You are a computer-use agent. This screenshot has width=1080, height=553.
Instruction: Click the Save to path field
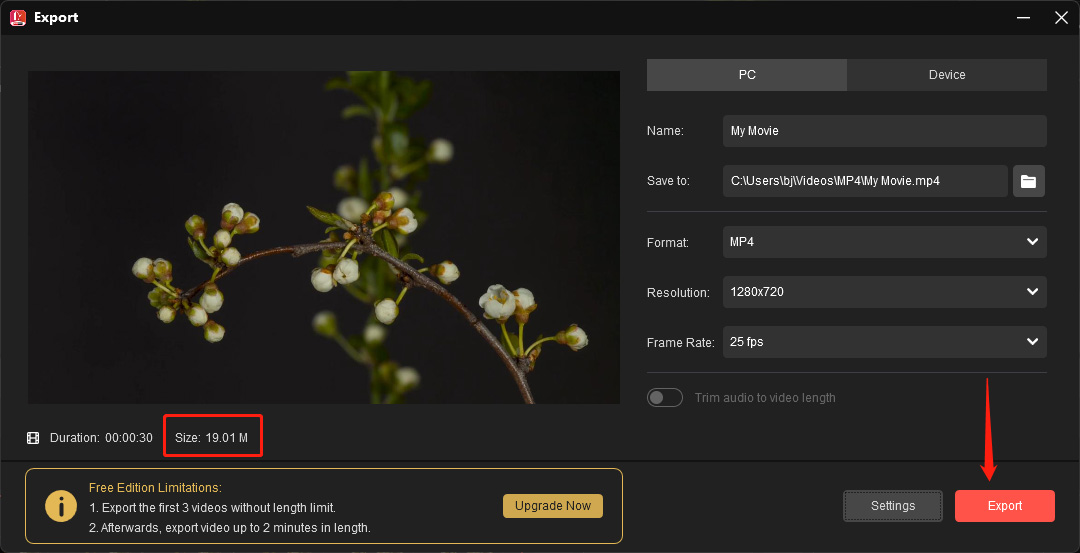(865, 181)
